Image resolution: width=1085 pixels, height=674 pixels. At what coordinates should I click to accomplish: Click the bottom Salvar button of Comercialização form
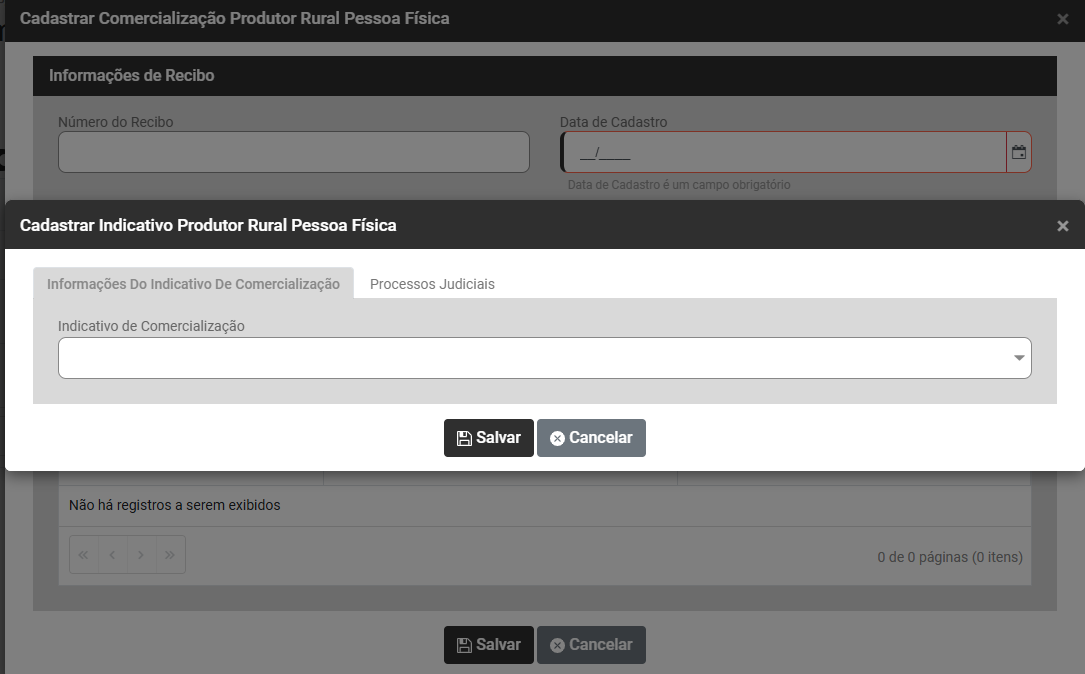pos(488,645)
